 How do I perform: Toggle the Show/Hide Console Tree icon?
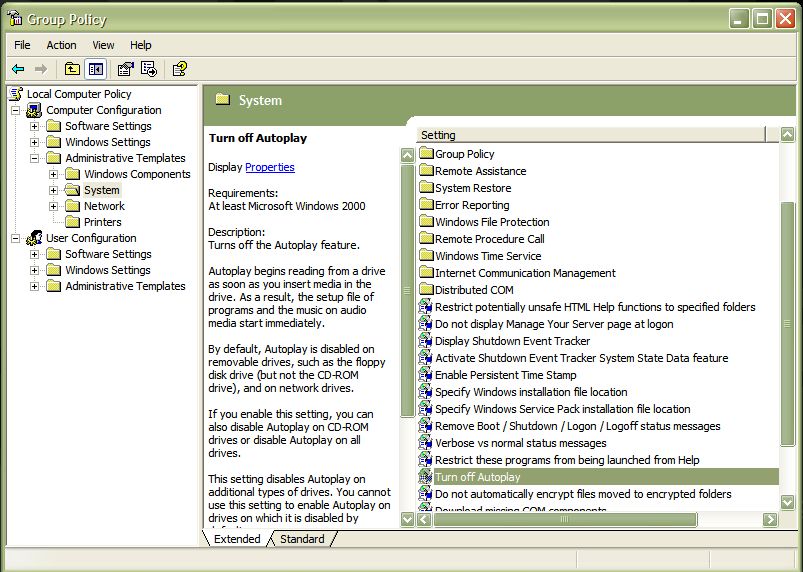click(96, 69)
